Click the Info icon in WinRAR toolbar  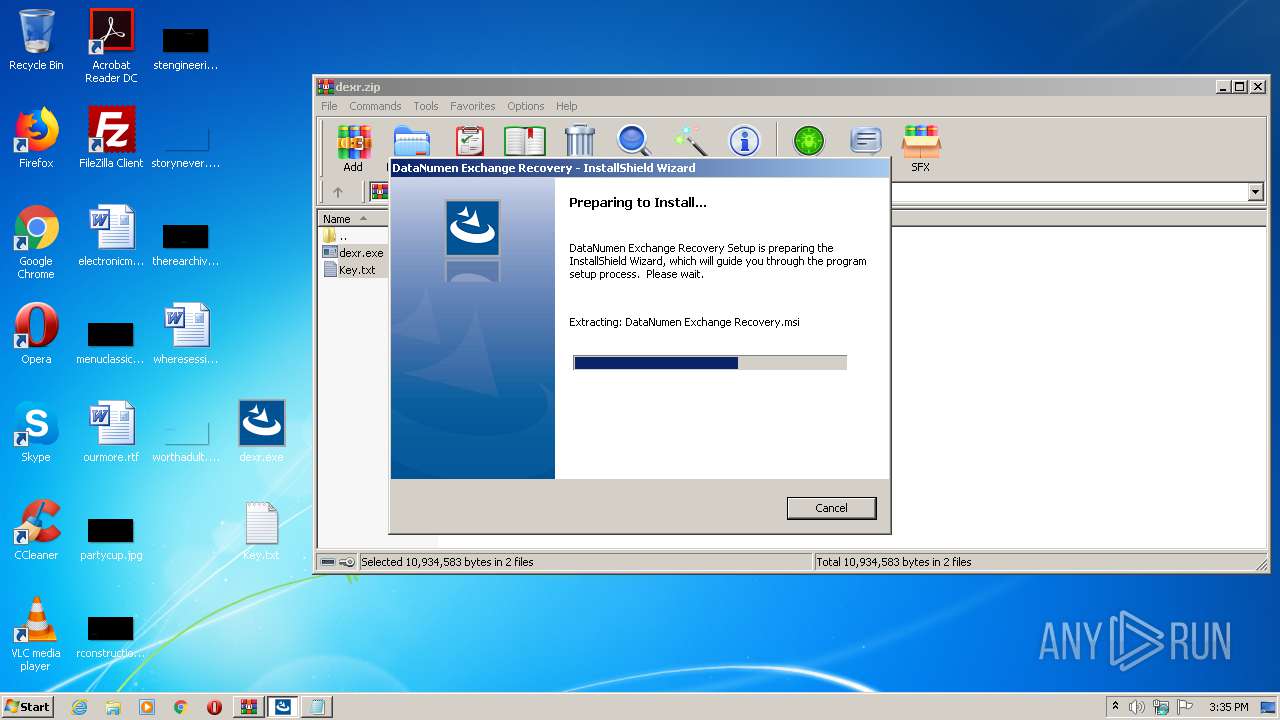744,141
